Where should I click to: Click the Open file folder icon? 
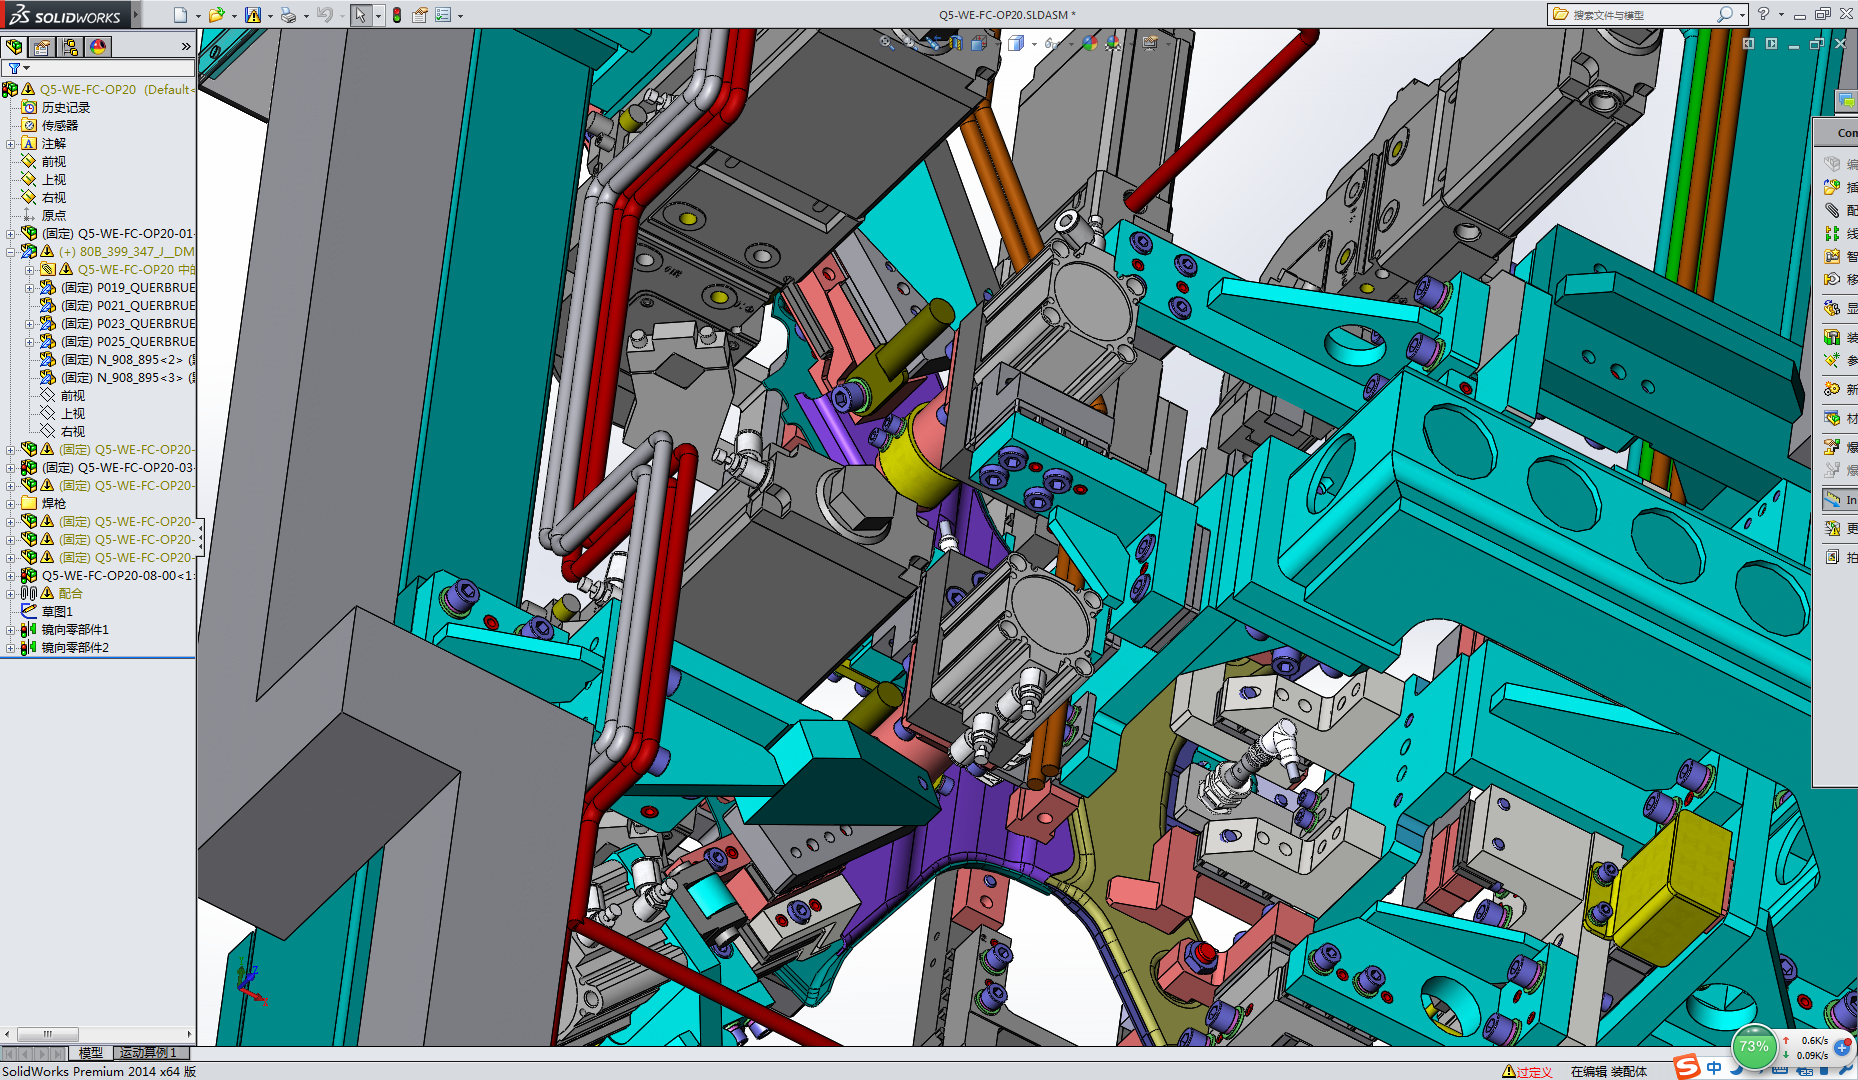[216, 15]
